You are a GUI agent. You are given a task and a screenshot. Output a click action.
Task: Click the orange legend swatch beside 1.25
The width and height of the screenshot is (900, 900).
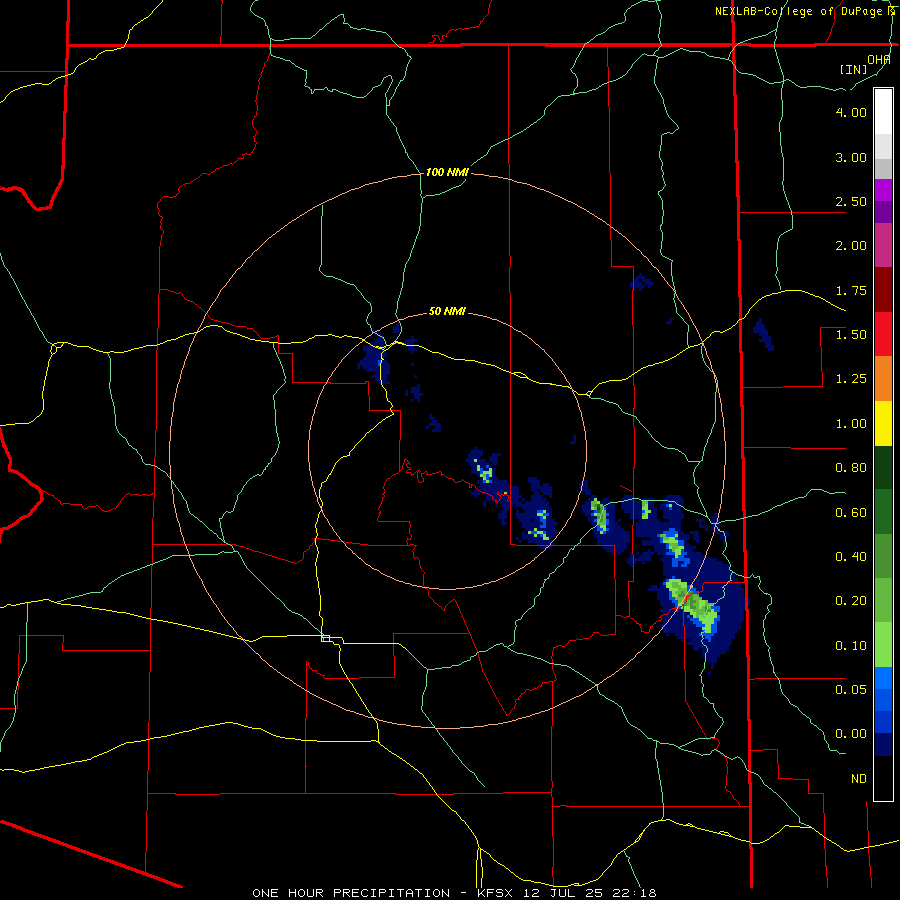click(x=883, y=379)
